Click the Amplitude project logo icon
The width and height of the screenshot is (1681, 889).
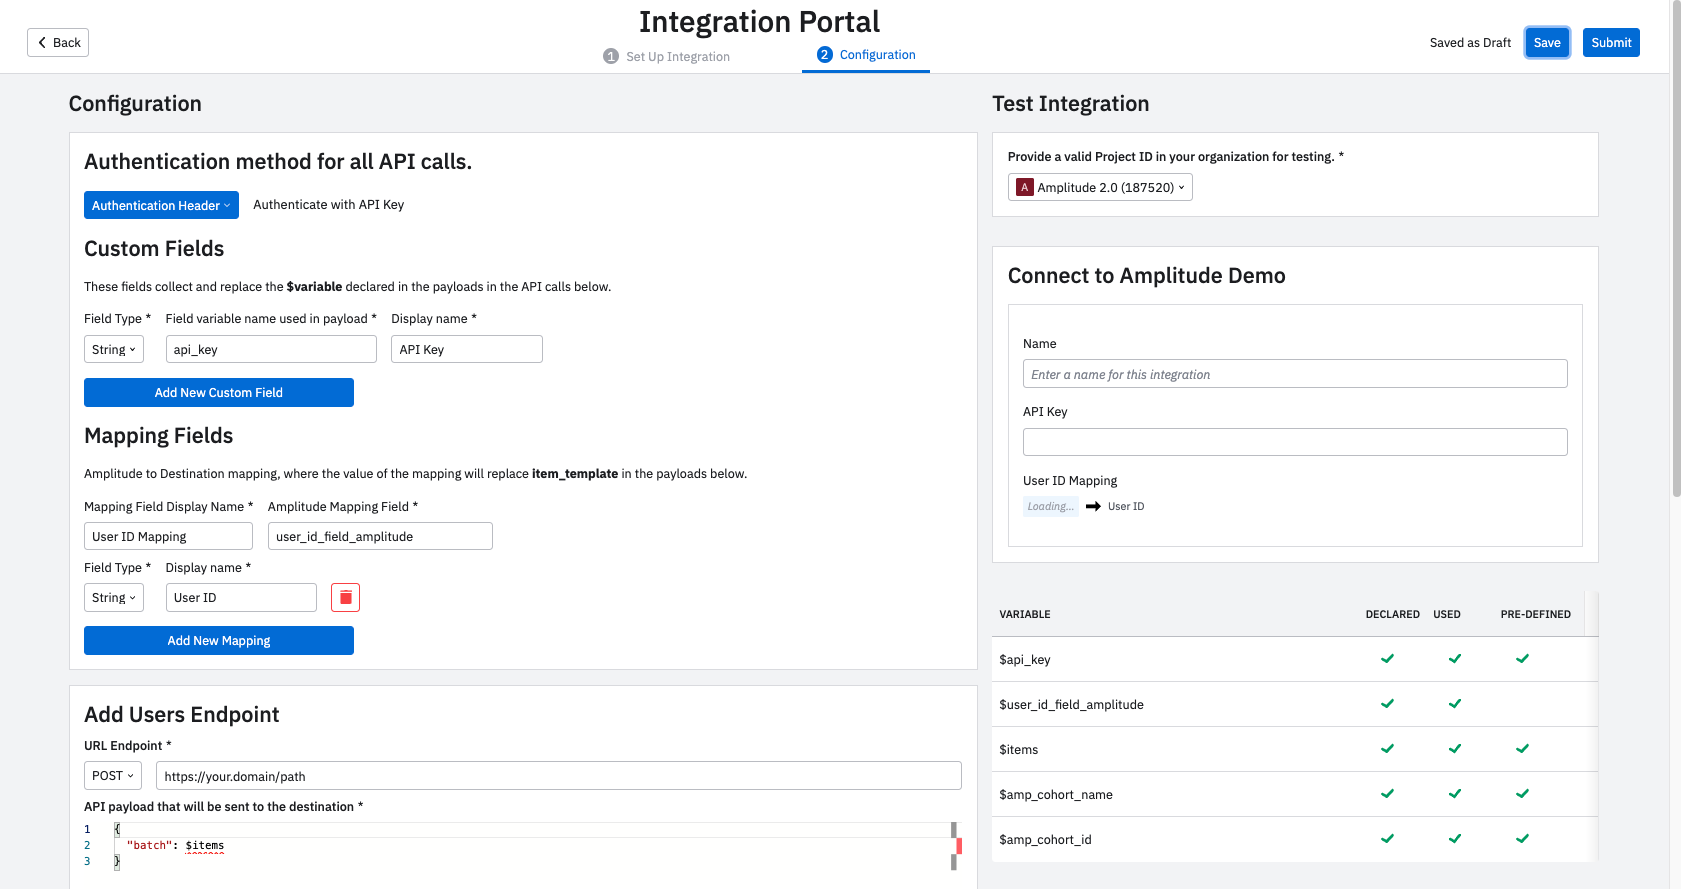1024,187
